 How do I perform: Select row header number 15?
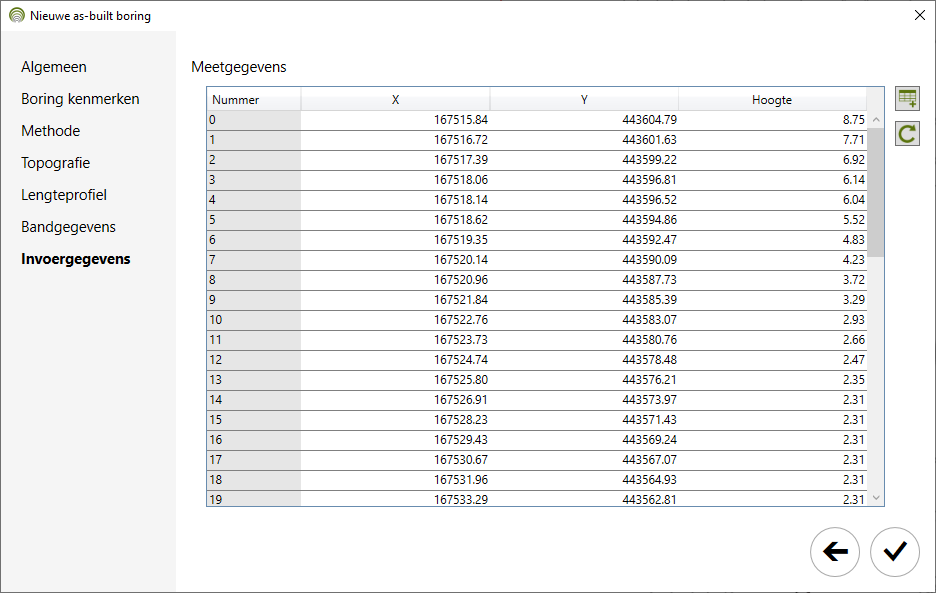[254, 420]
